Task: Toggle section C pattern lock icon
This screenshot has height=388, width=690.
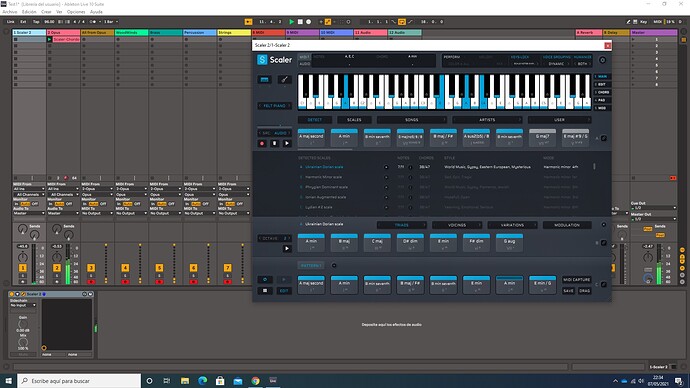Action: click(x=604, y=285)
